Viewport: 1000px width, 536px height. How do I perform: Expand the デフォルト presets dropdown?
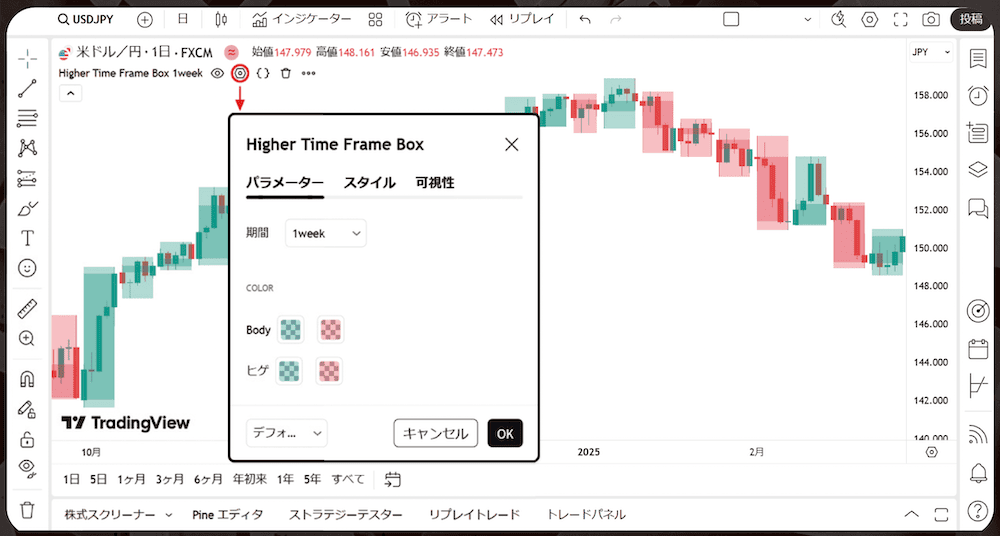287,433
